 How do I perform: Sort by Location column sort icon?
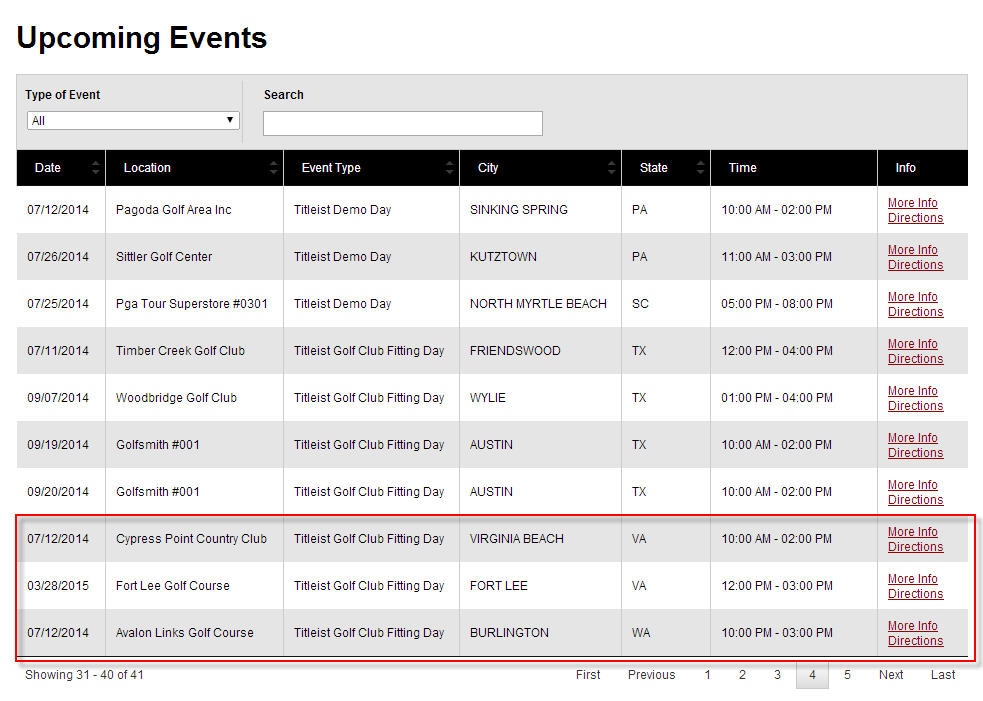tap(274, 168)
